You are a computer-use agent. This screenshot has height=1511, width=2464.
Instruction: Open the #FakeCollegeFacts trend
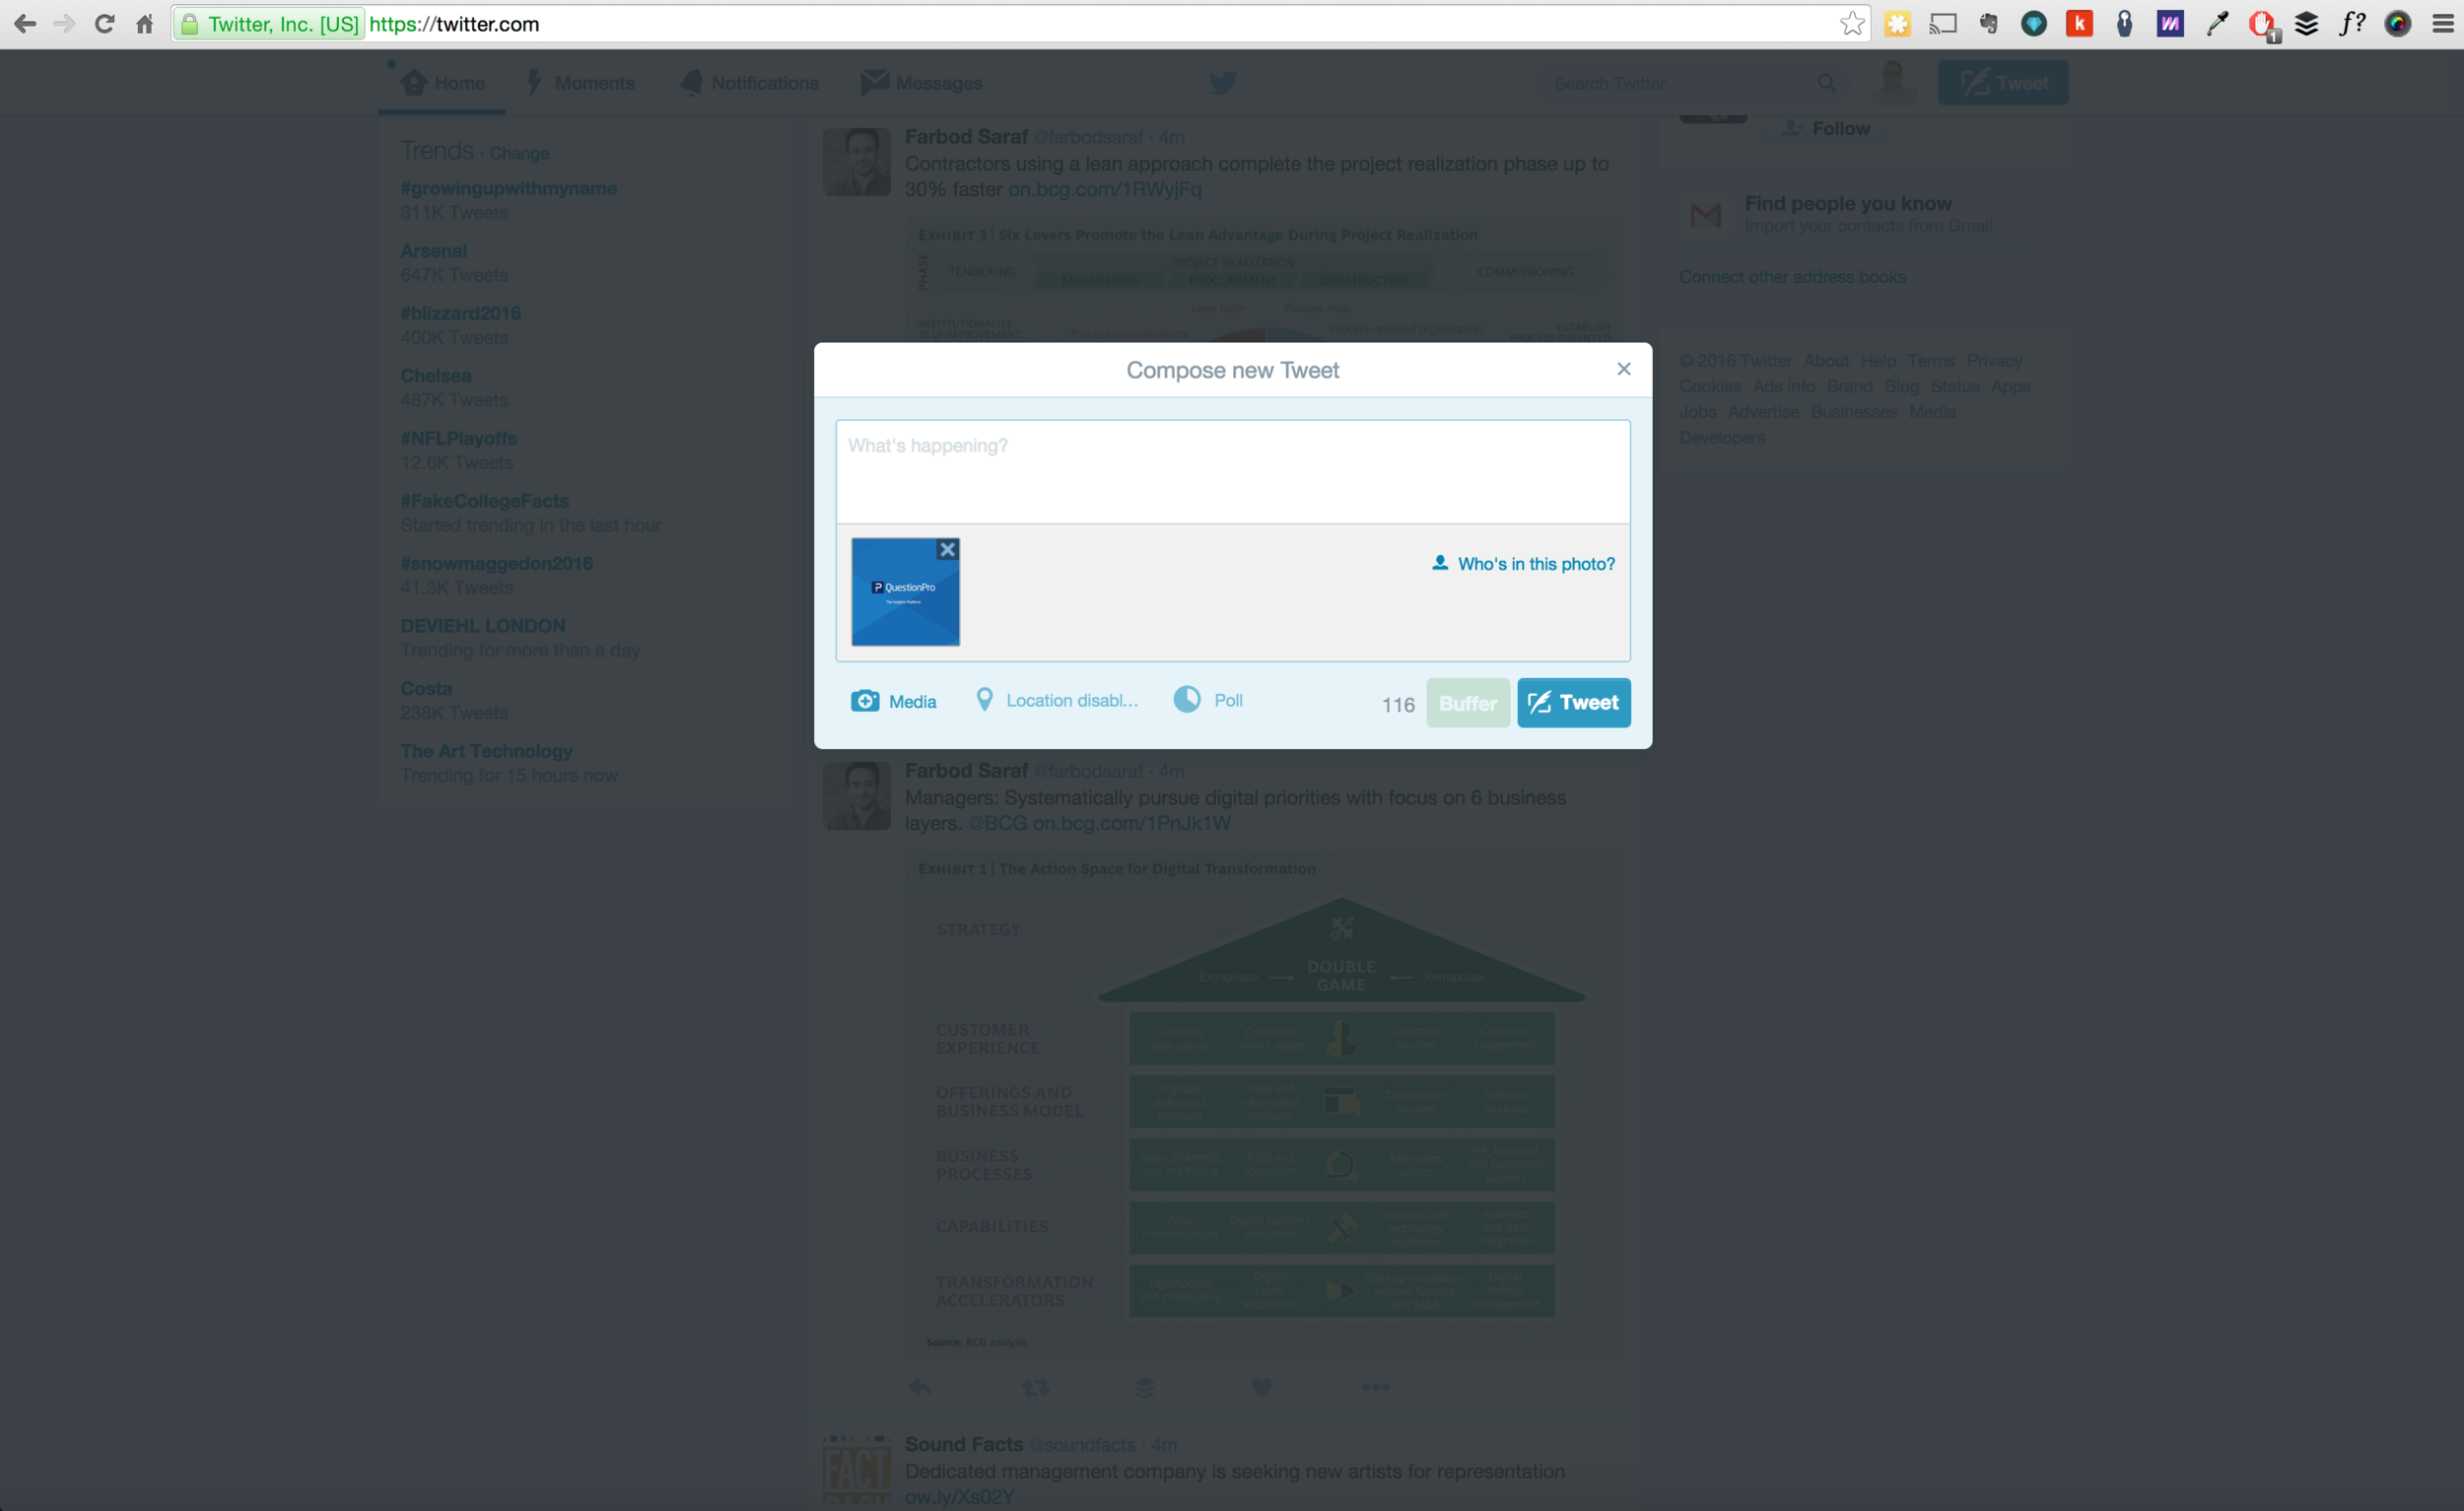pos(485,500)
